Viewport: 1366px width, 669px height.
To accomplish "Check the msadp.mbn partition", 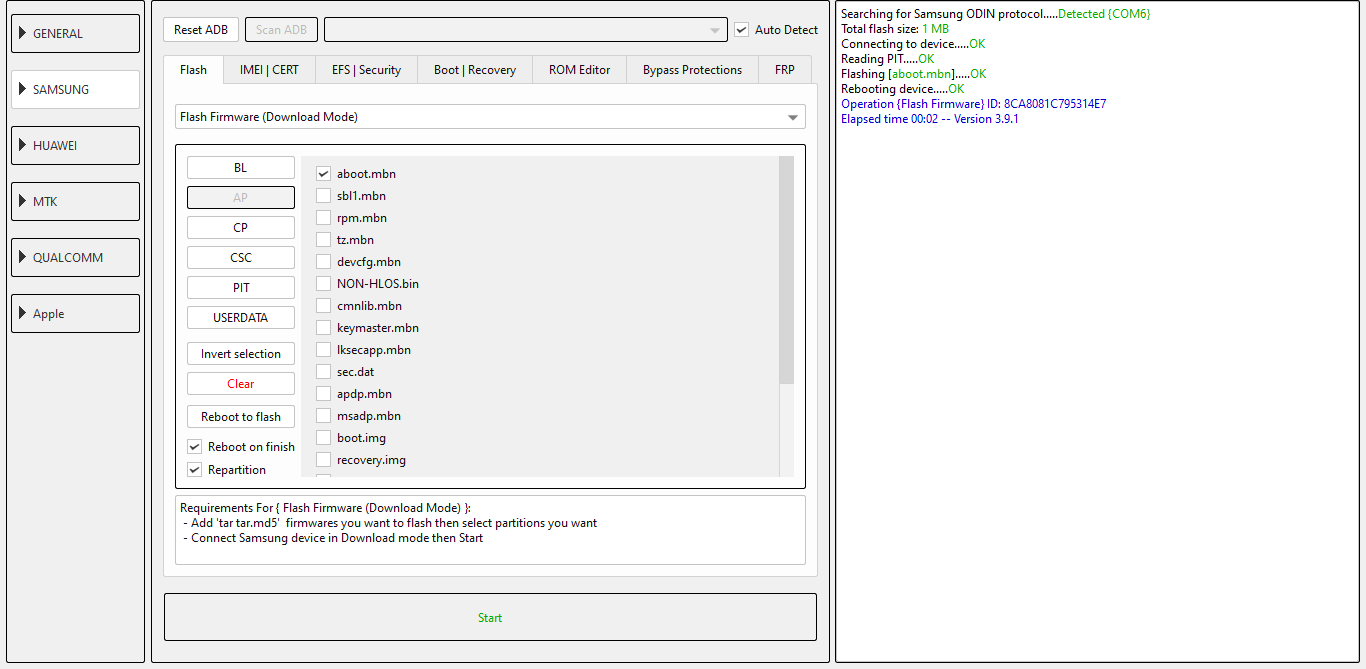I will [323, 416].
